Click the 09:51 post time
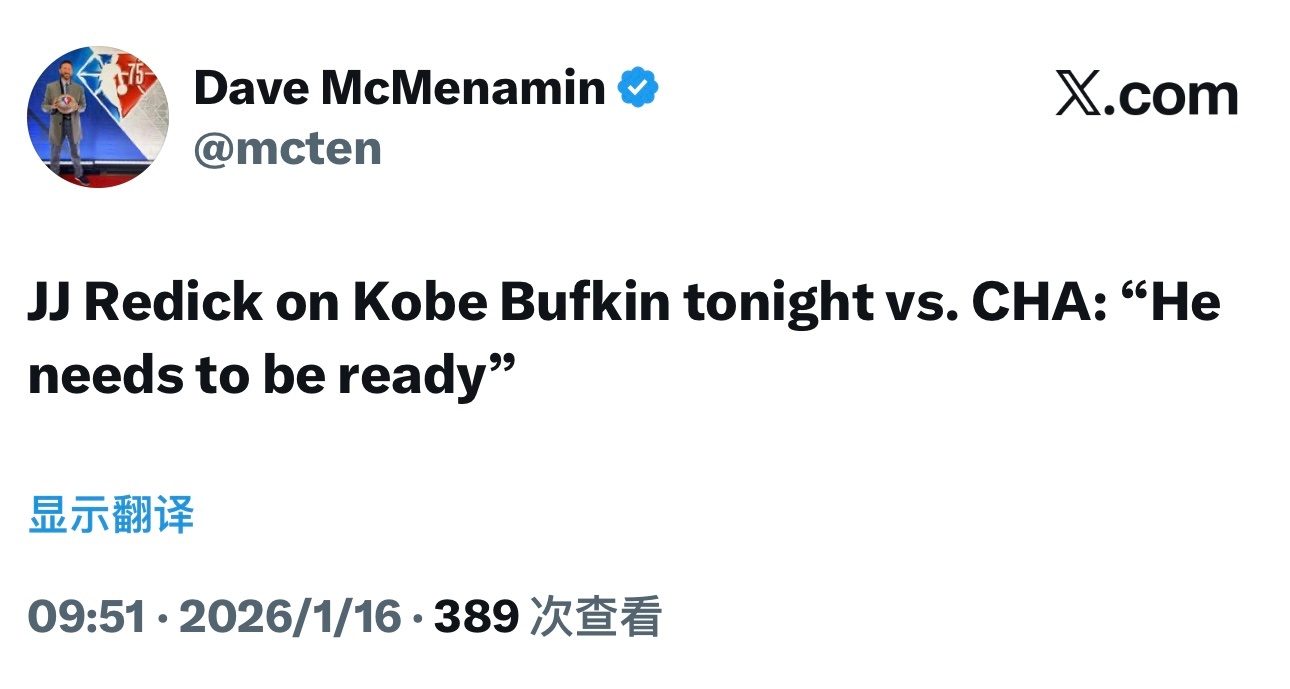This screenshot has height=689, width=1290. 87,617
